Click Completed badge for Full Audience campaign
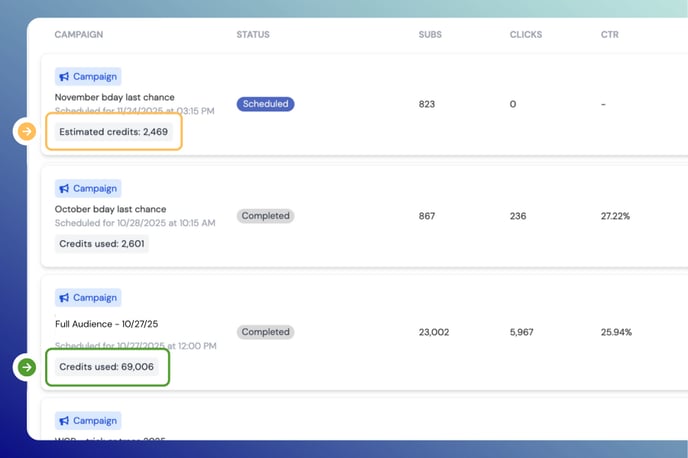688x458 pixels. 265,332
